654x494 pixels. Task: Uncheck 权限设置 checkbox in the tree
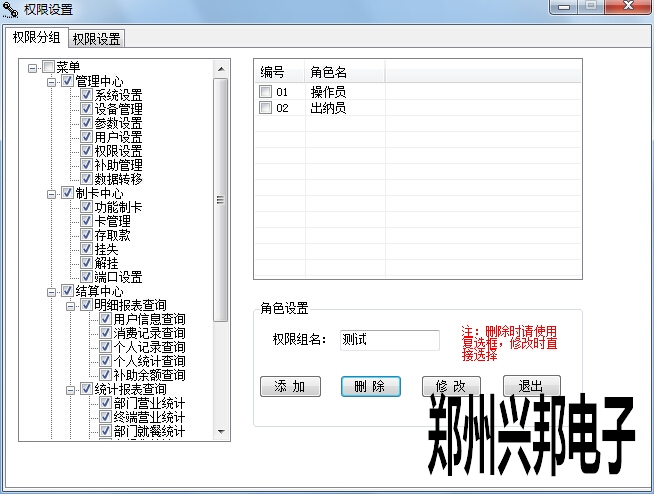point(86,151)
